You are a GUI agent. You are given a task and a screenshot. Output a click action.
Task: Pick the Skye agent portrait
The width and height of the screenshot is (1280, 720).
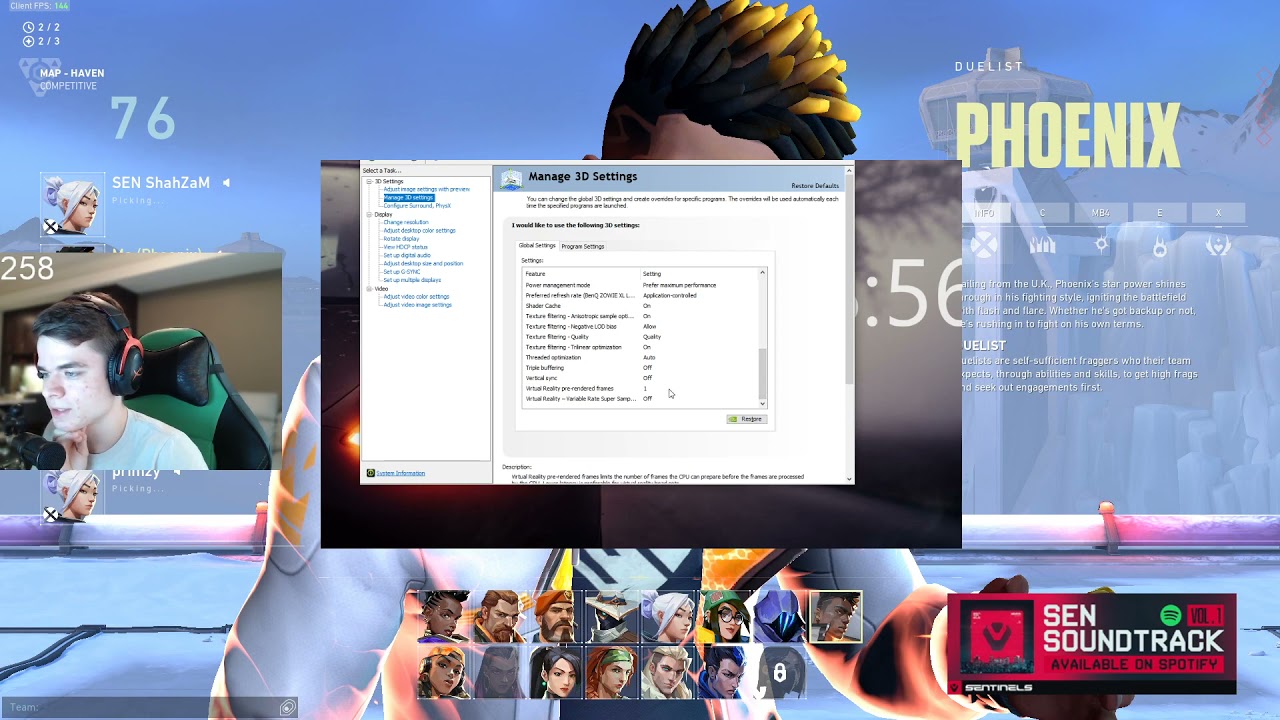click(610, 672)
